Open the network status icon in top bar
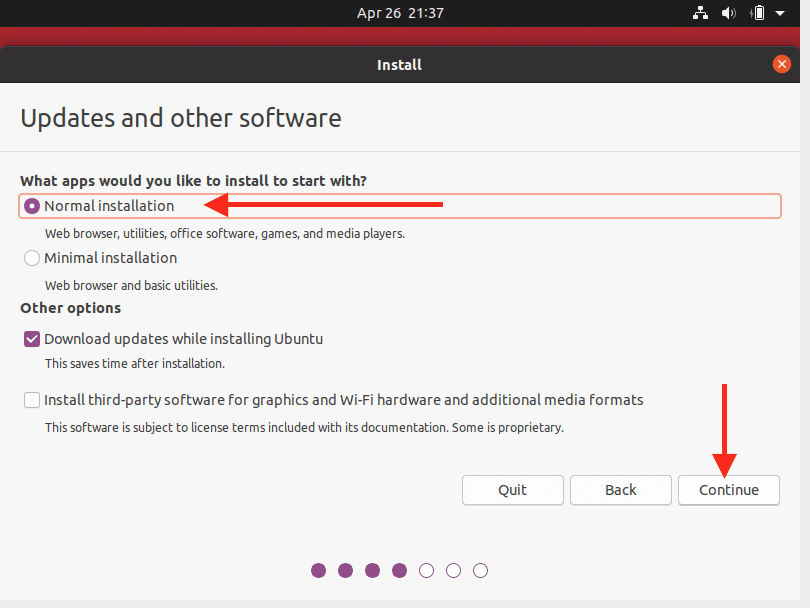The width and height of the screenshot is (810, 608). tap(700, 13)
